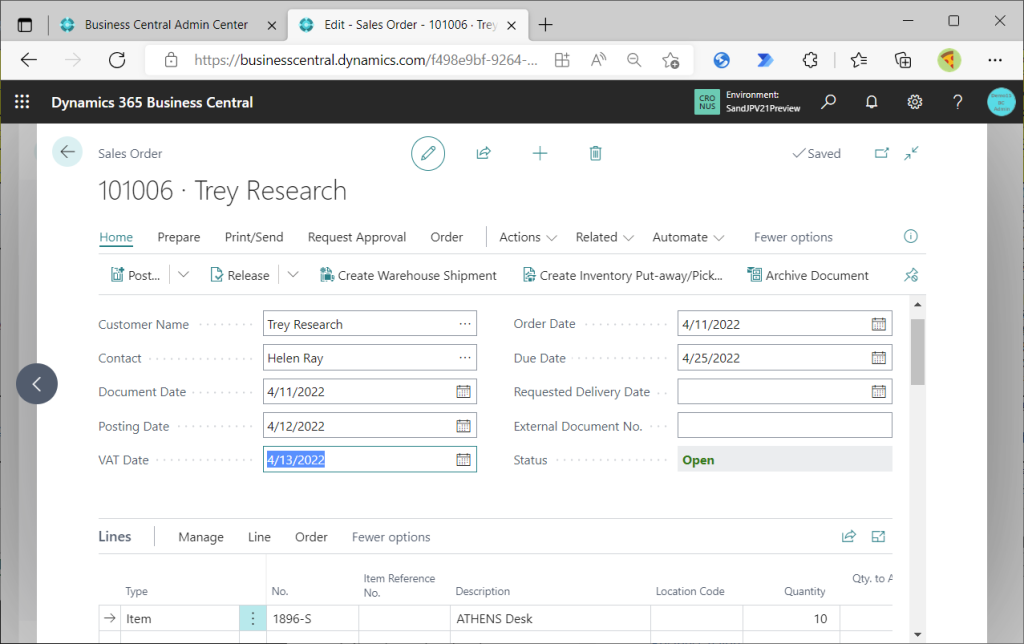Screen dimensions: 1024x644
Task: Open row options for the Item line
Action: coord(253,618)
